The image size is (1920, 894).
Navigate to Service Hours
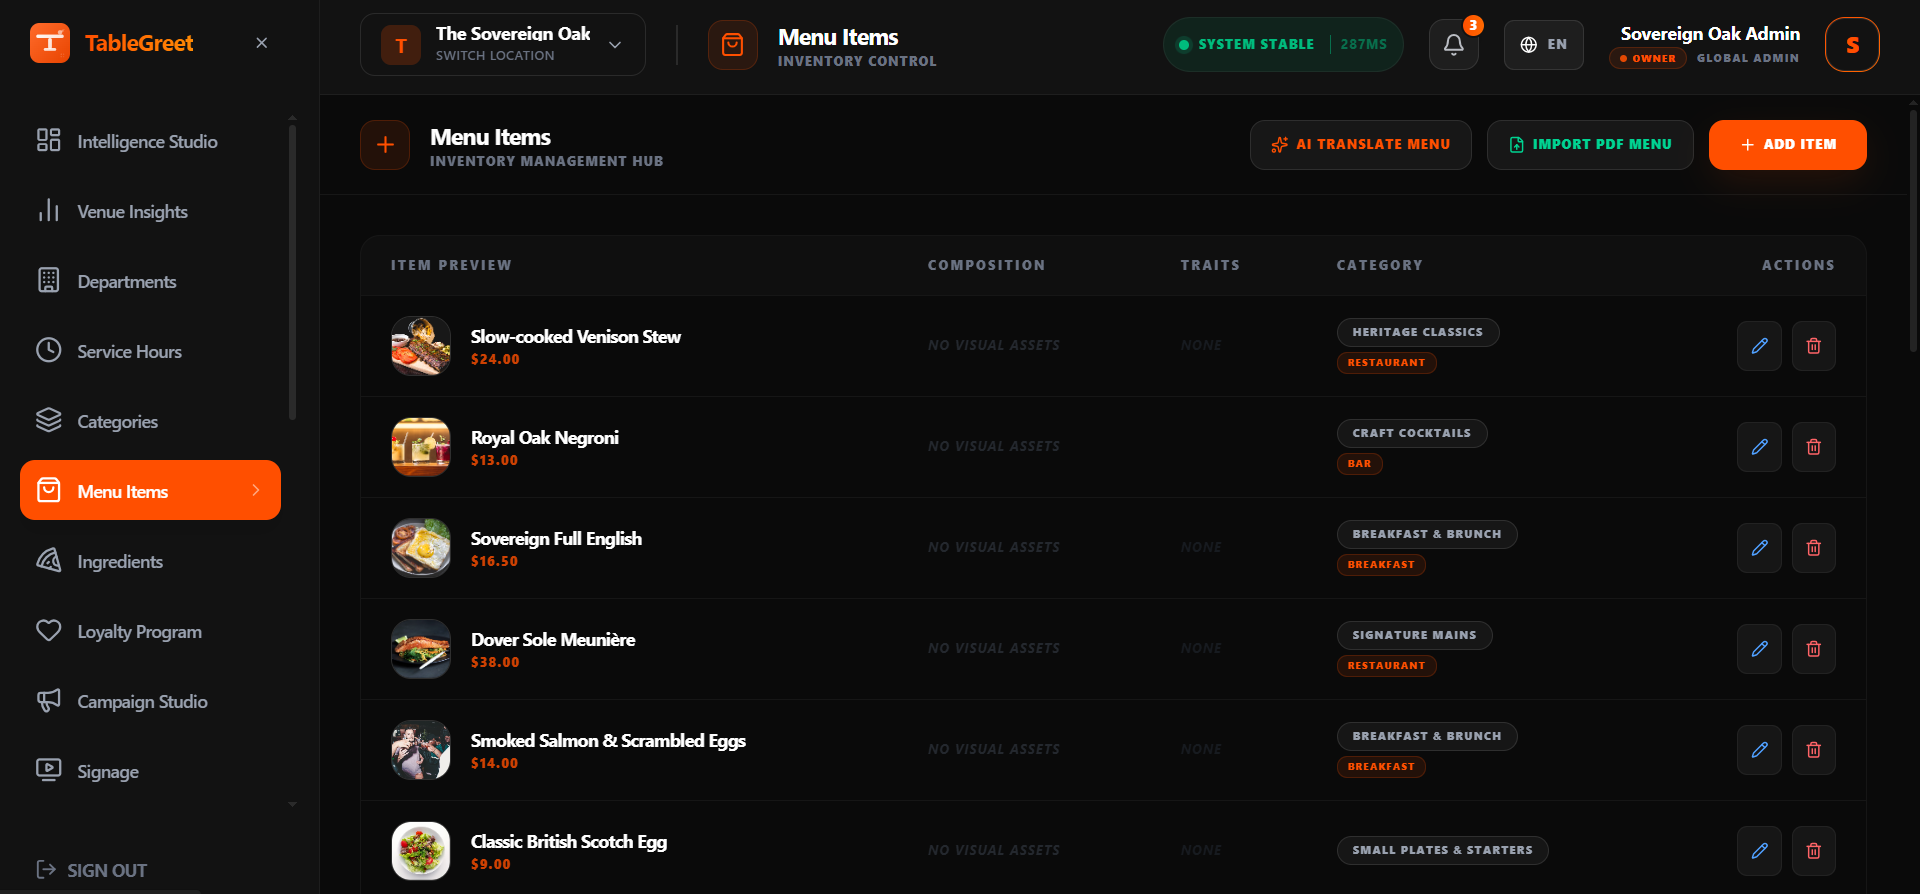tap(150, 351)
